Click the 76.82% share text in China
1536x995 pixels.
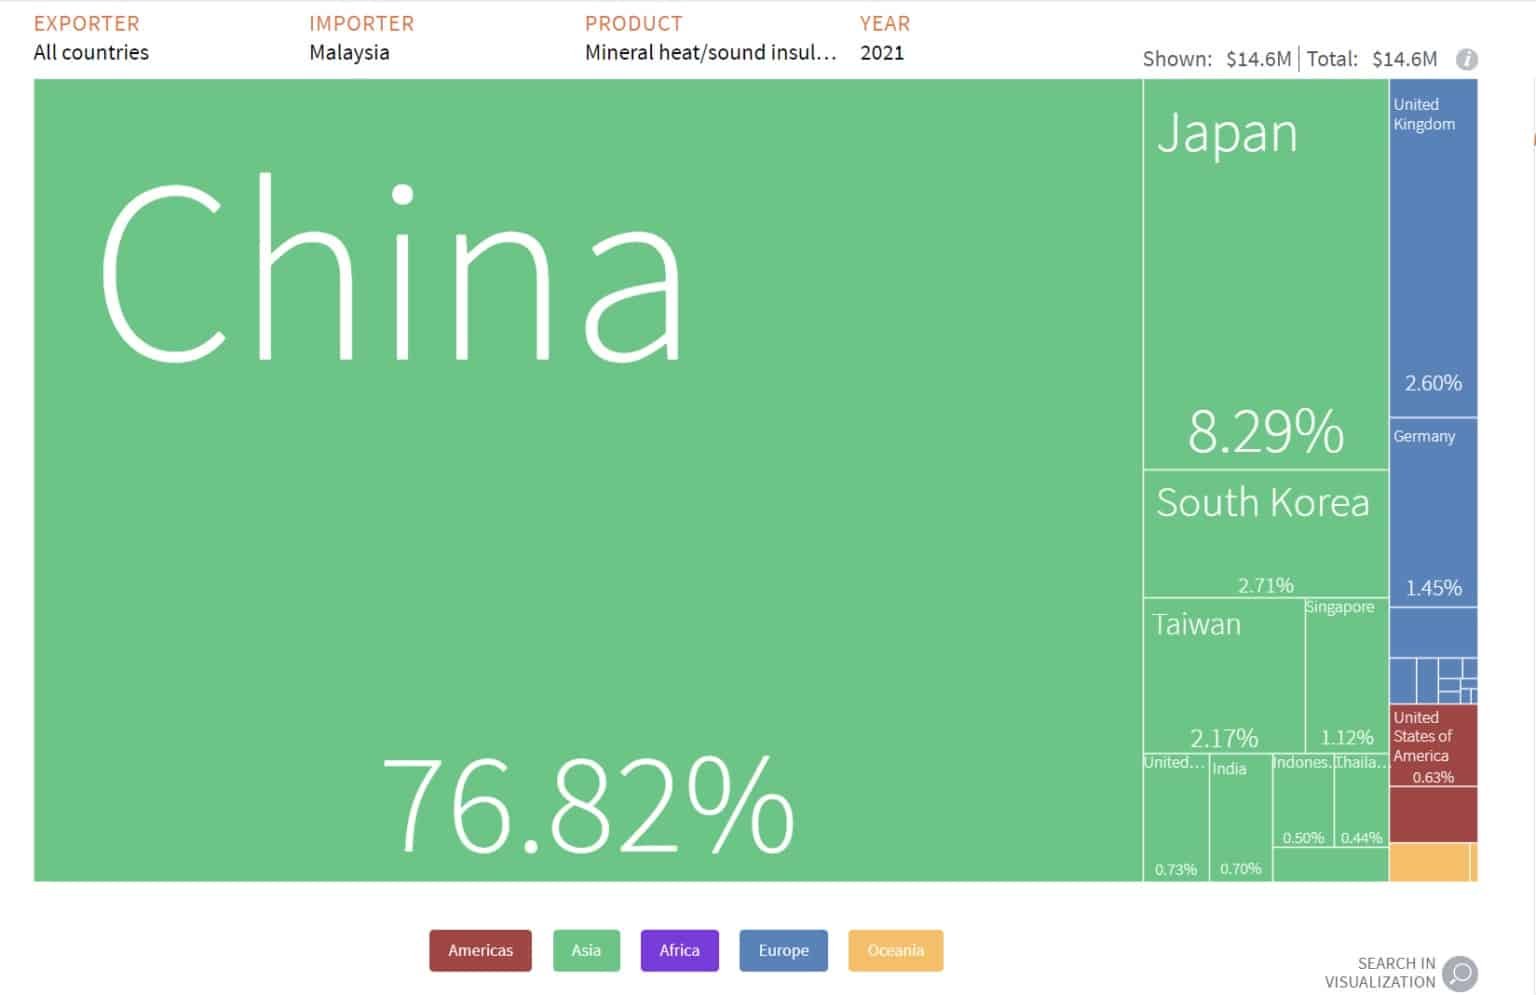click(x=588, y=805)
